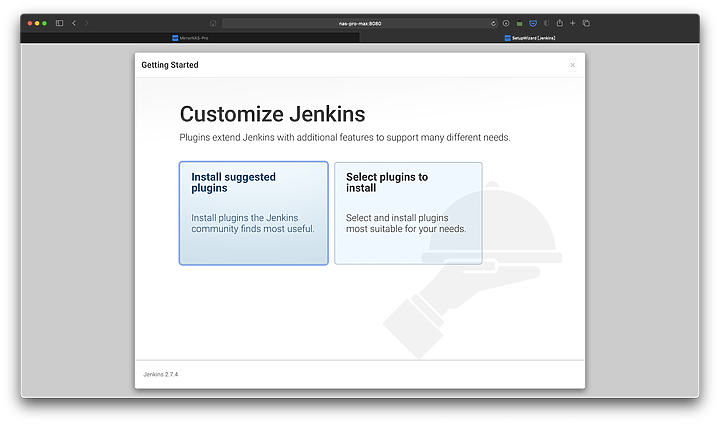Go back with the back arrow
This screenshot has height=425, width=720.
[x=74, y=23]
